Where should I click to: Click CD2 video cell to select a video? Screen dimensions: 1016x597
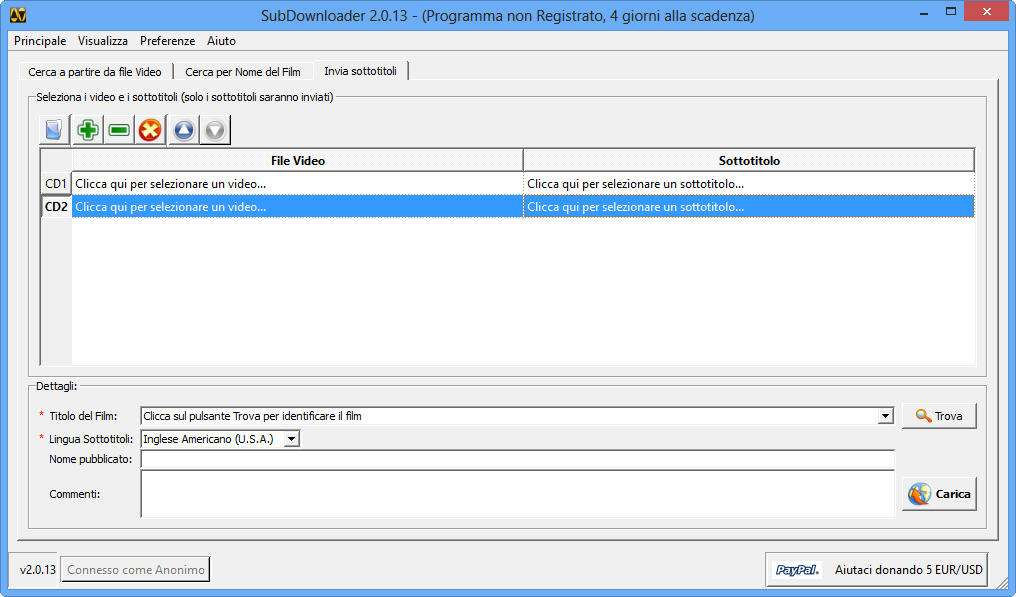tap(297, 207)
